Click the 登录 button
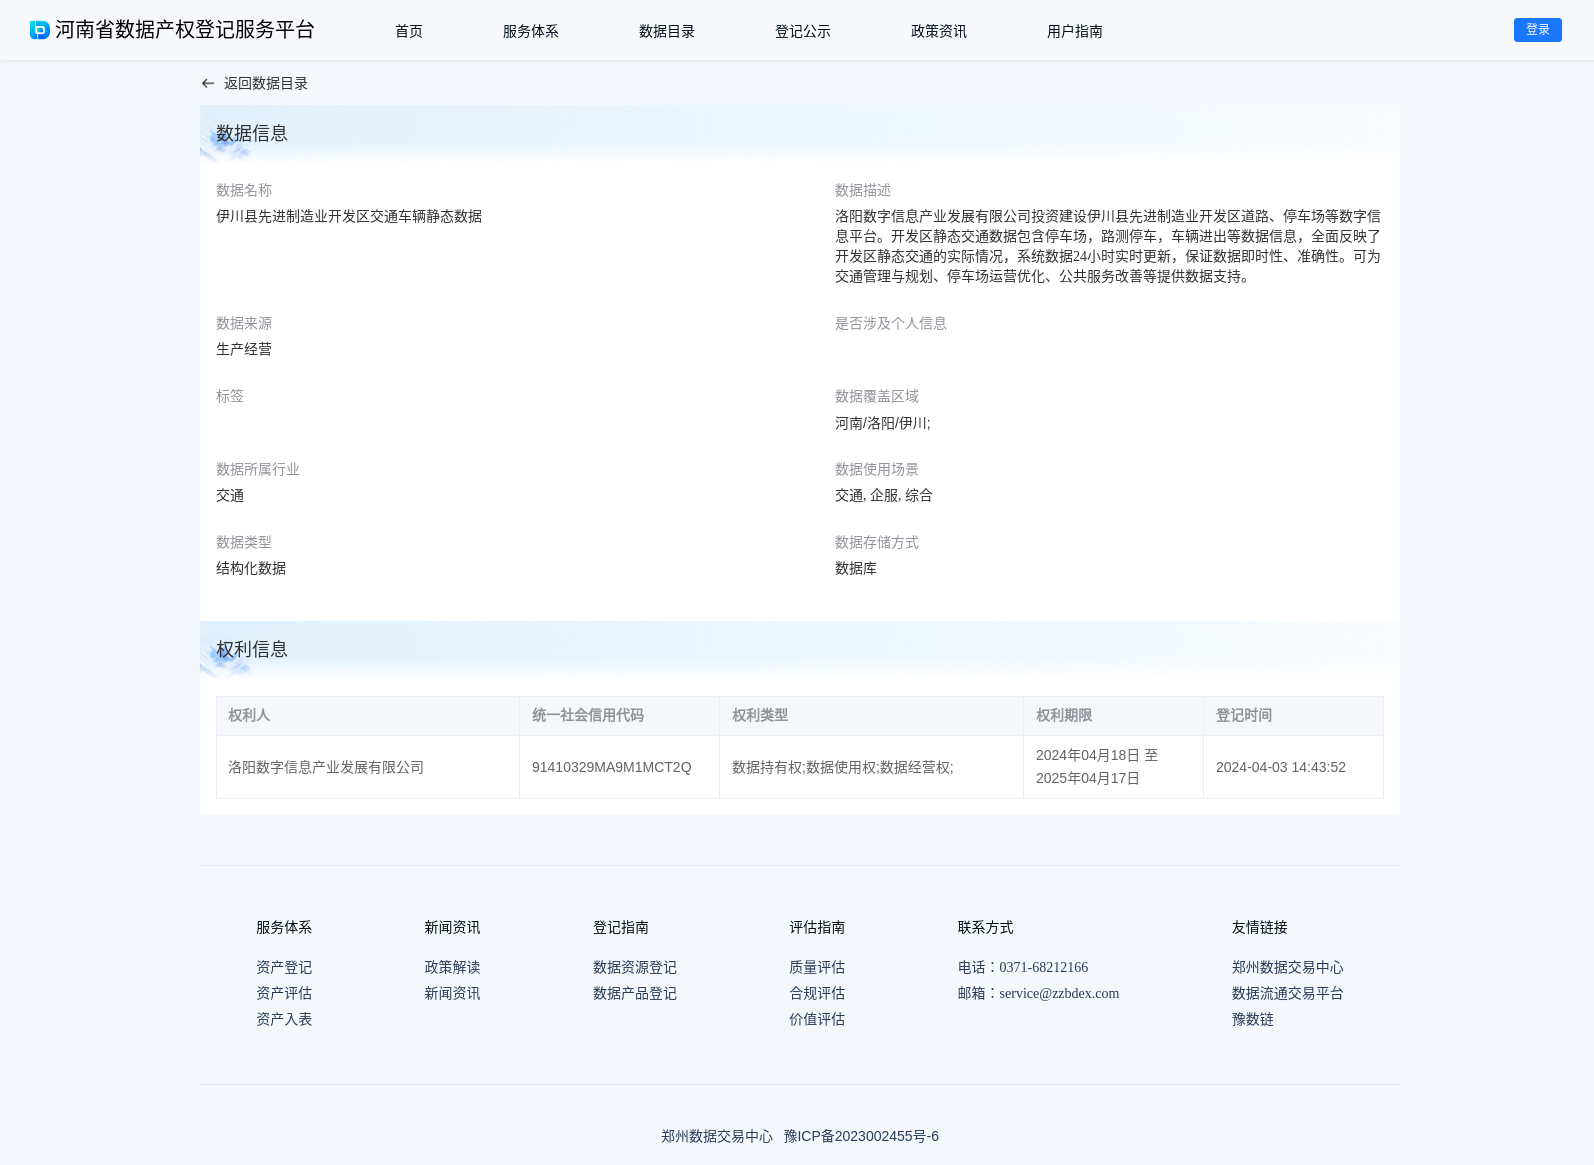The image size is (1594, 1165). point(1538,30)
